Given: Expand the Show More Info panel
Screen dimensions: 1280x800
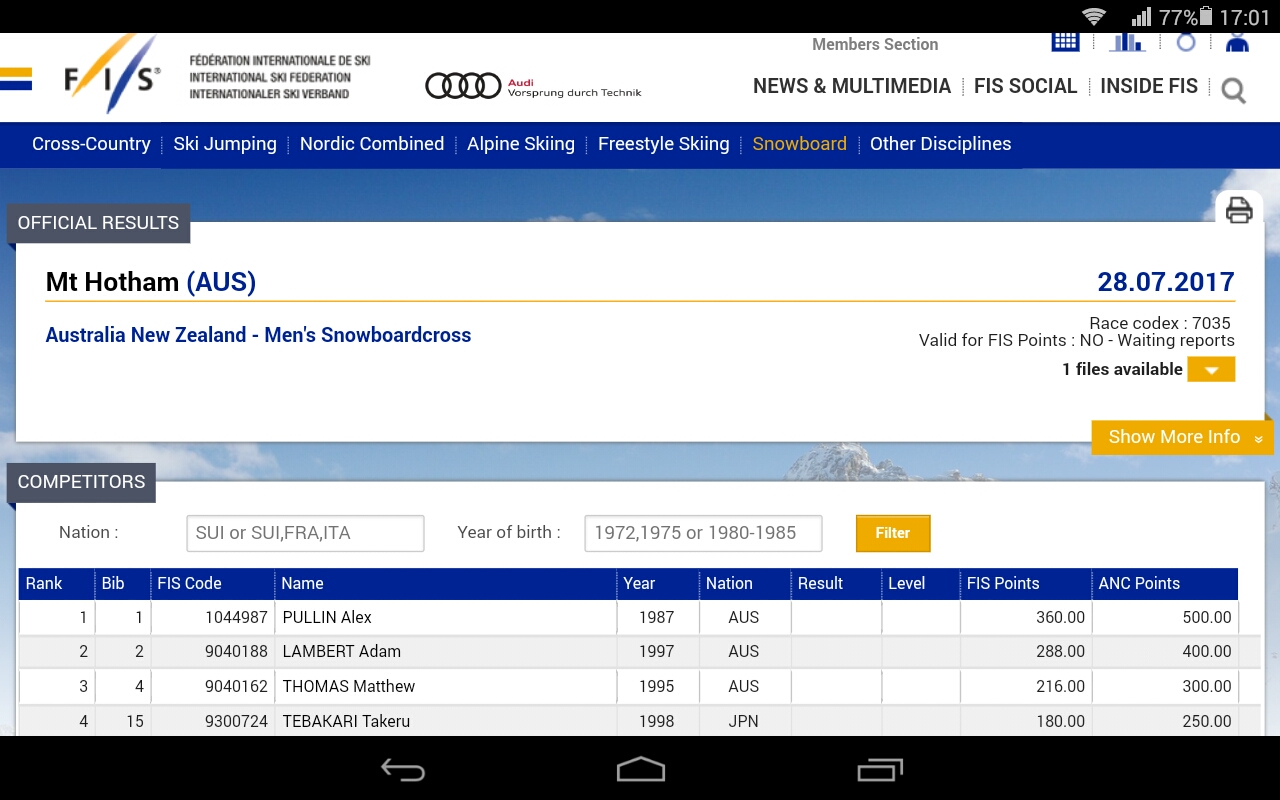Looking at the screenshot, I should tap(1182, 437).
